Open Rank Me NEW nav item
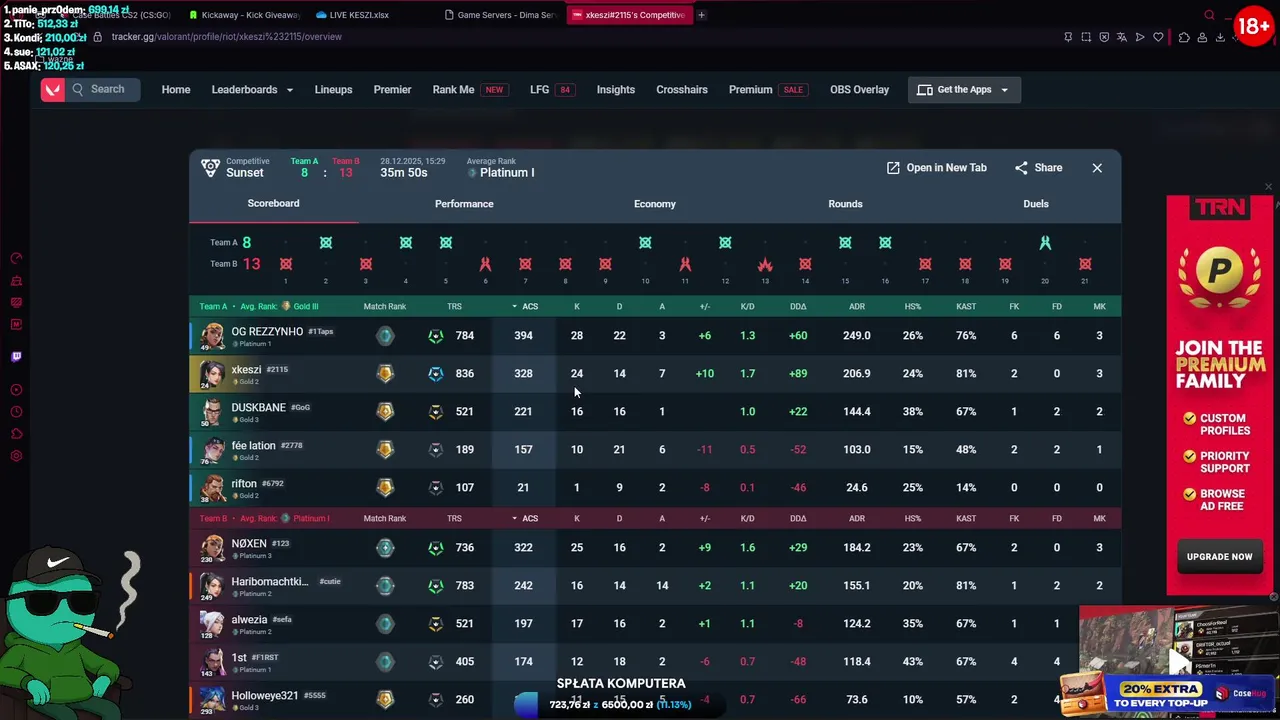This screenshot has height=720, width=1280. pos(469,90)
